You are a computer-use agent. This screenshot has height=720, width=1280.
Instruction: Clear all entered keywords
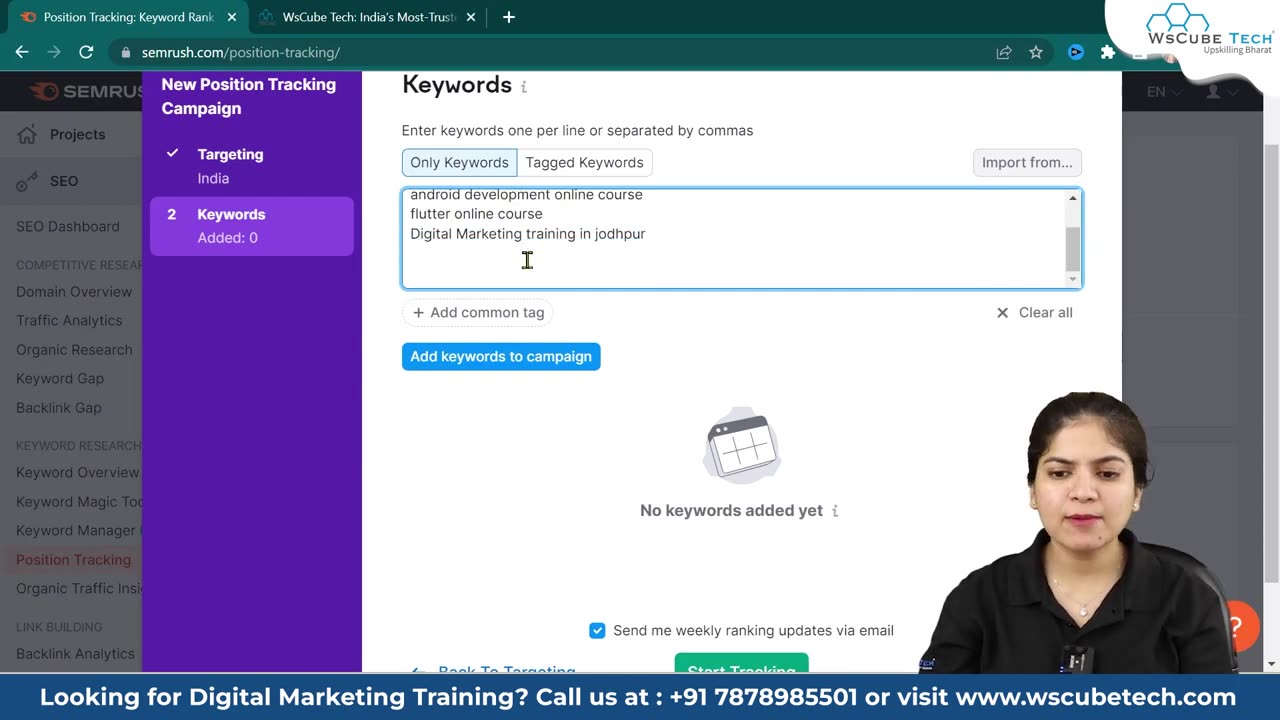point(1035,312)
